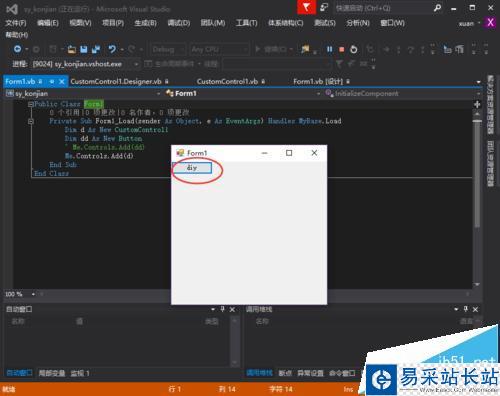This screenshot has width=500, height=396.
Task: Click the pin icon on Form1.vb tab
Action: point(52,81)
